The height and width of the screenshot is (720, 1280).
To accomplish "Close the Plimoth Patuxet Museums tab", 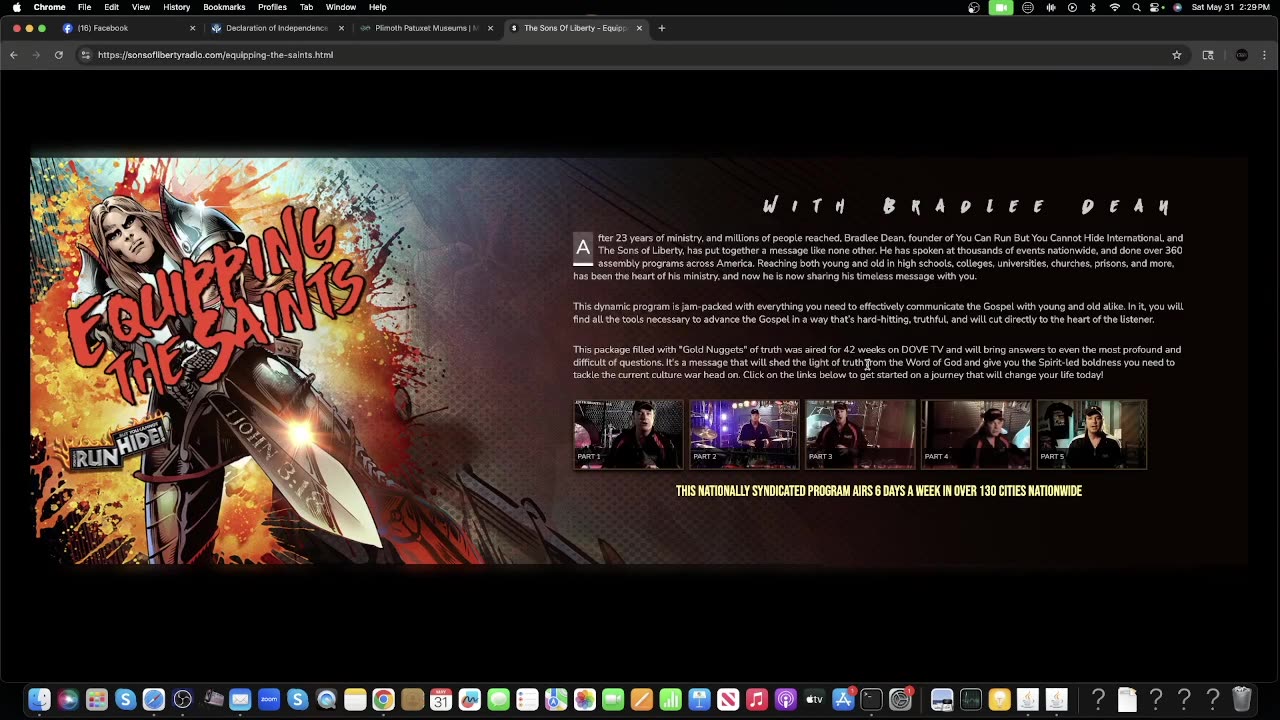I will [490, 28].
